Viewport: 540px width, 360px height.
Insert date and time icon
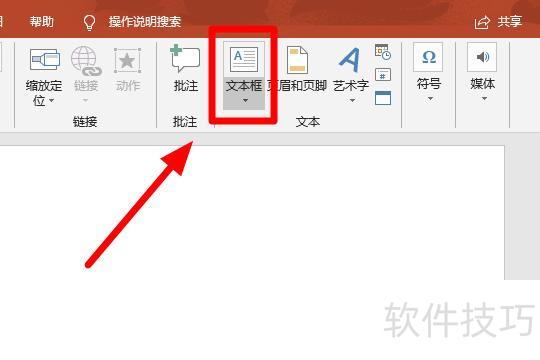point(383,52)
